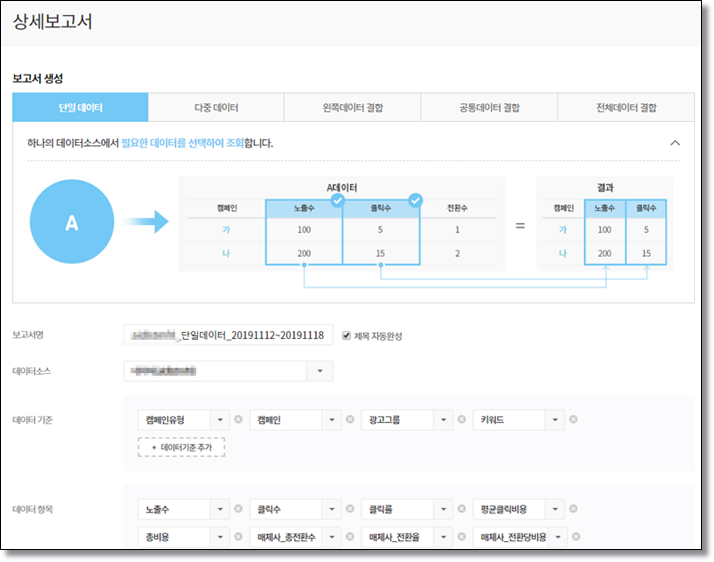Remove the 평균클릭비용 data item
Screen dimensions: 714x562
click(573, 509)
